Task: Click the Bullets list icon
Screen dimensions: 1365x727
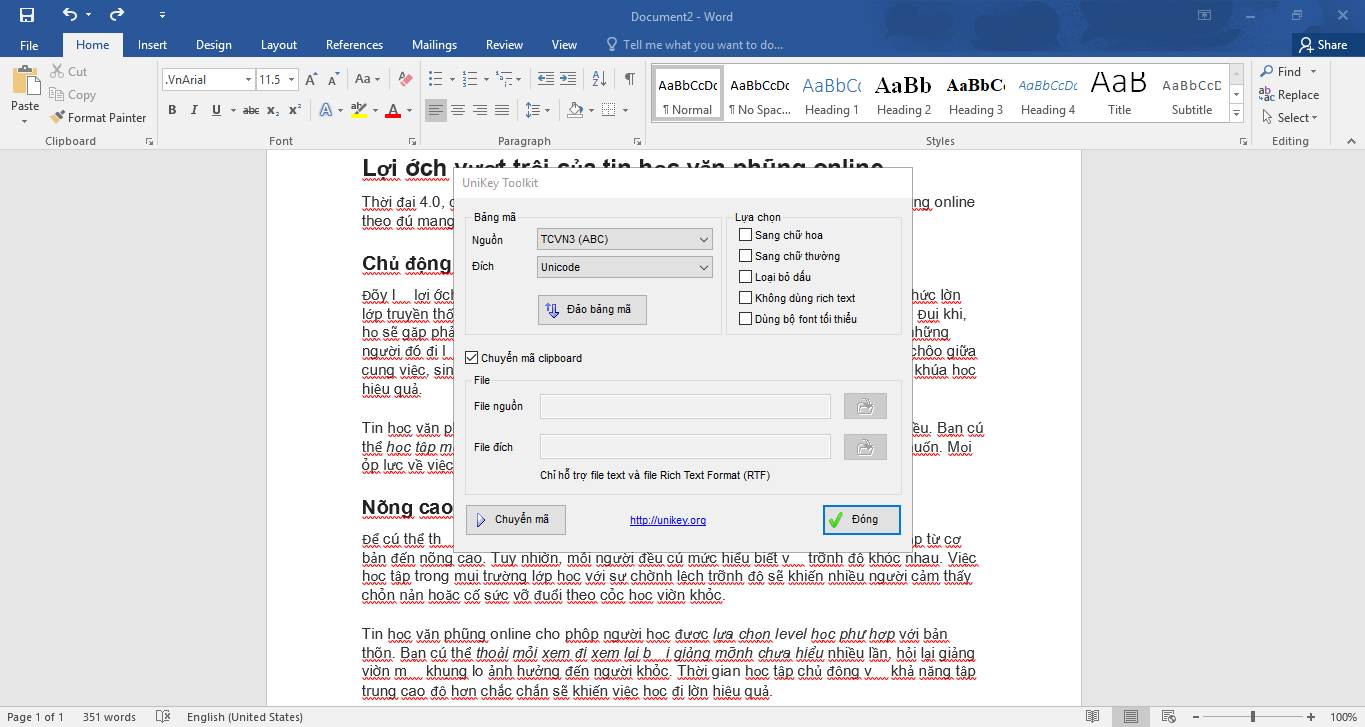Action: pos(435,79)
